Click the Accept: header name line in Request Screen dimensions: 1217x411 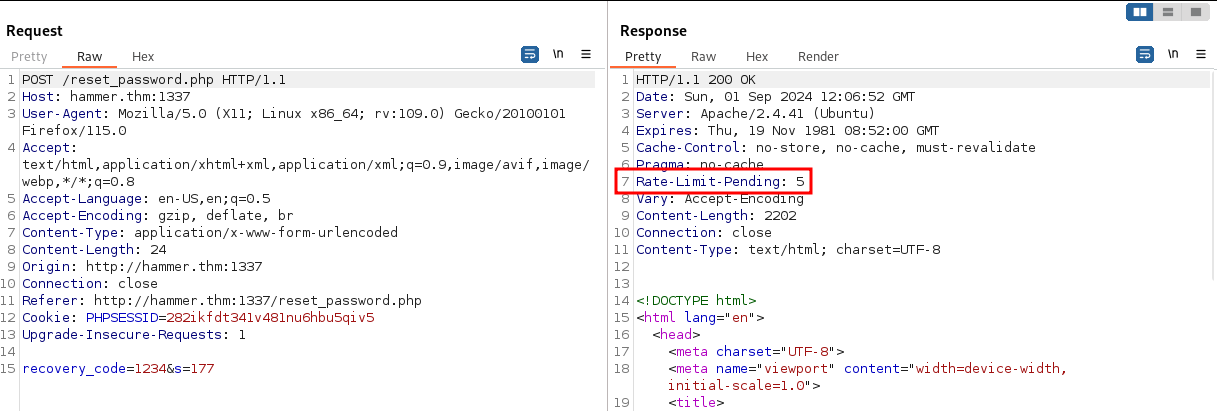coord(46,148)
